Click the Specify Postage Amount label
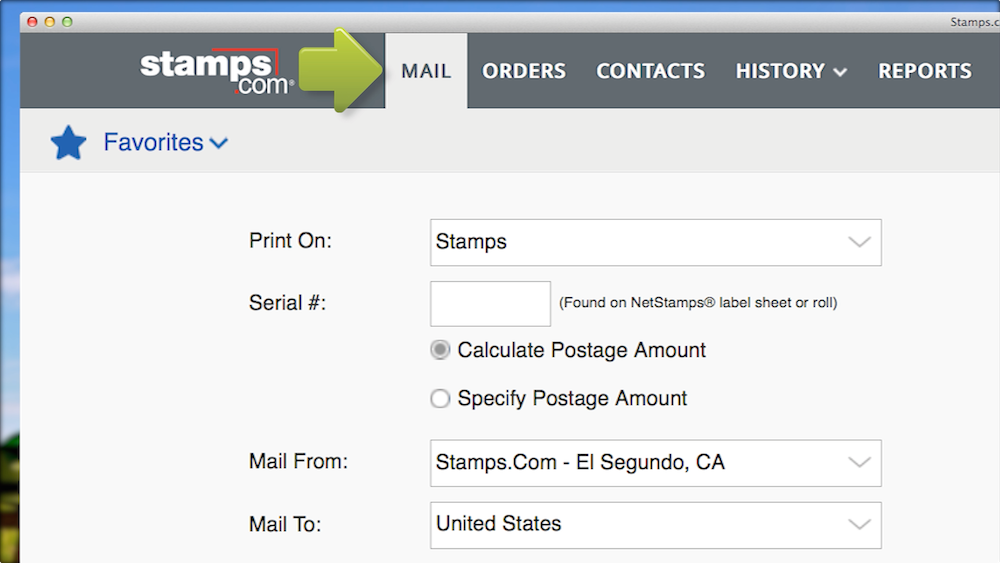1000x563 pixels. (572, 399)
